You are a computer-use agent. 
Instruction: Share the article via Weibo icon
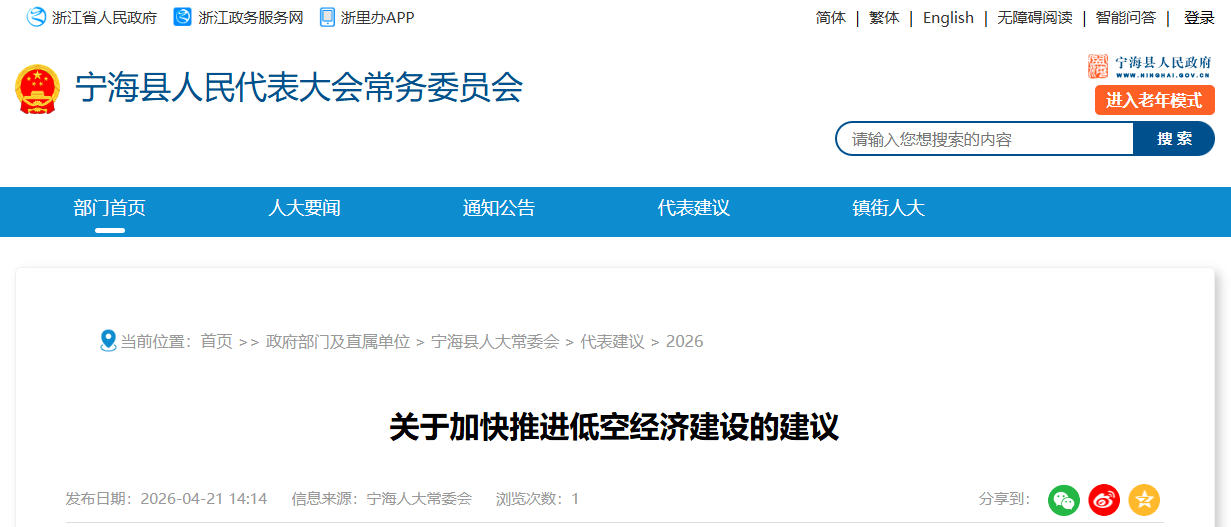pyautogui.click(x=1104, y=500)
